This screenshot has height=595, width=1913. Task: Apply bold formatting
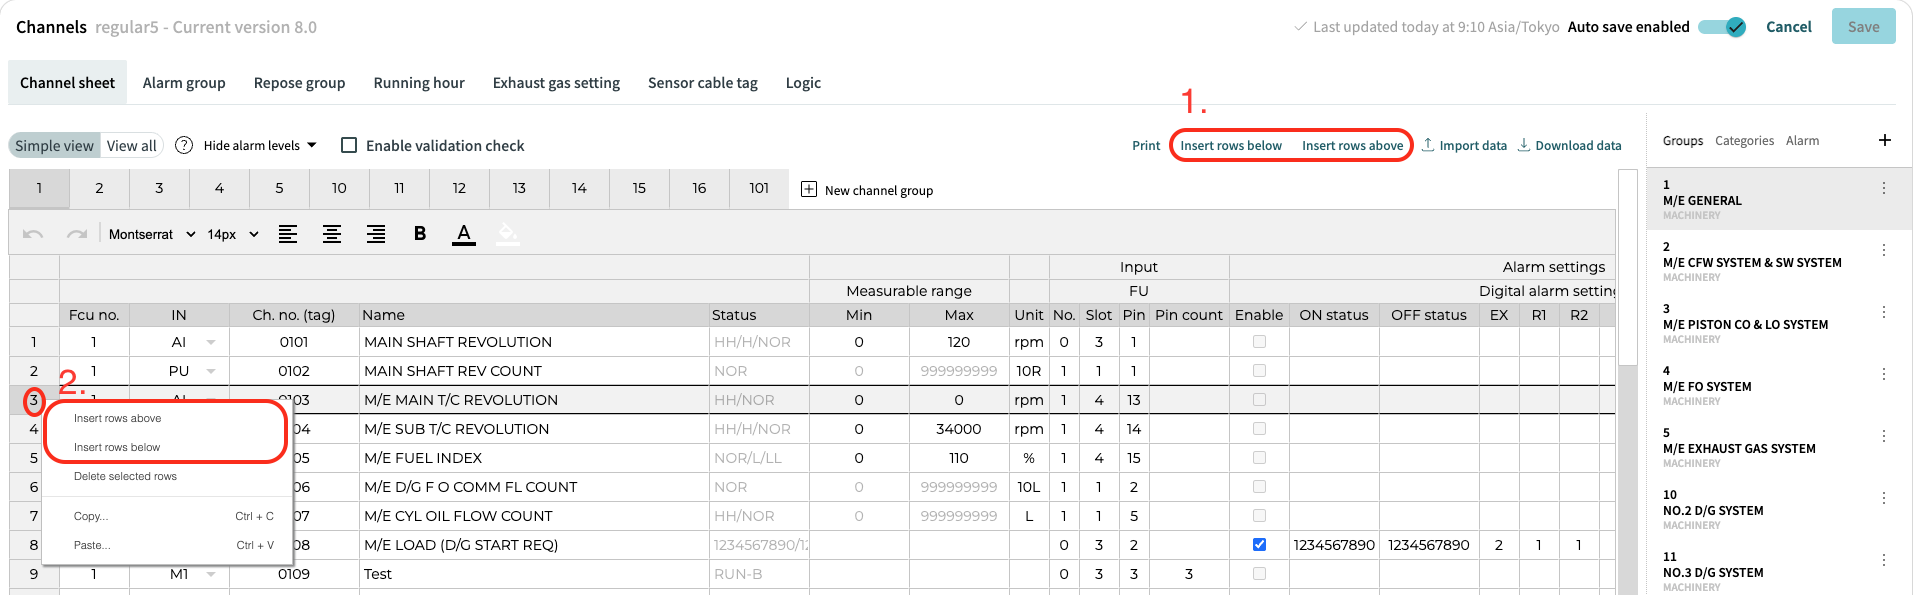coord(420,234)
